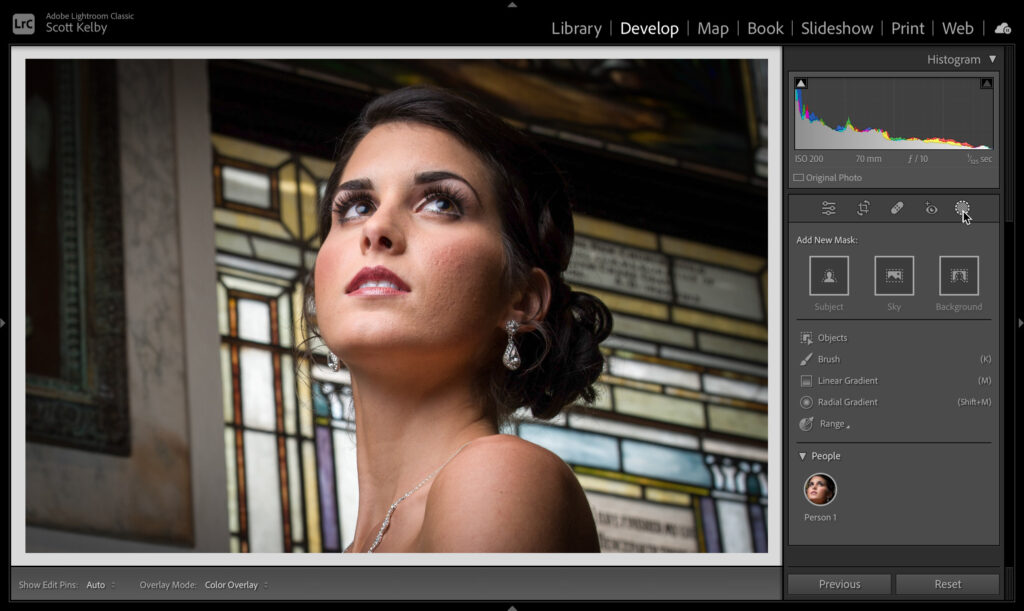Collapse the People section
The width and height of the screenshot is (1024, 611).
click(803, 456)
